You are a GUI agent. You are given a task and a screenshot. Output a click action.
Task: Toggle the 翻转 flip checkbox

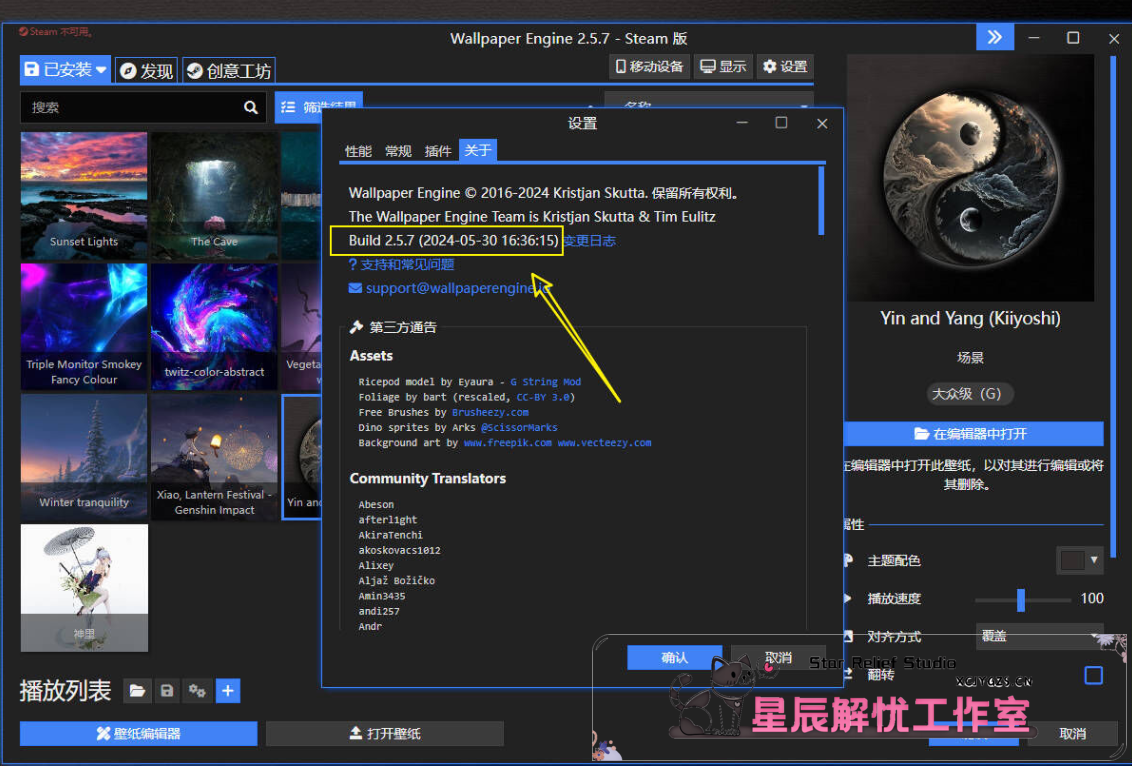(x=1094, y=675)
